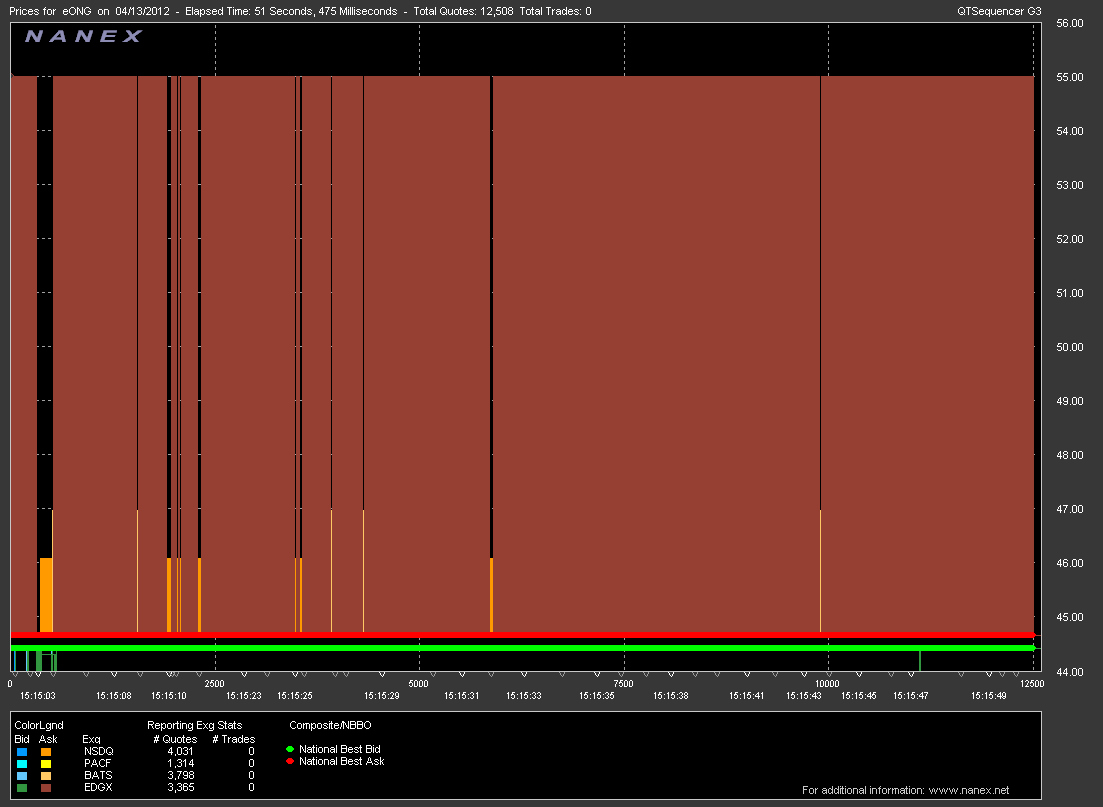Click the 15:15:49 time label
Image resolution: width=1103 pixels, height=807 pixels.
coord(988,696)
